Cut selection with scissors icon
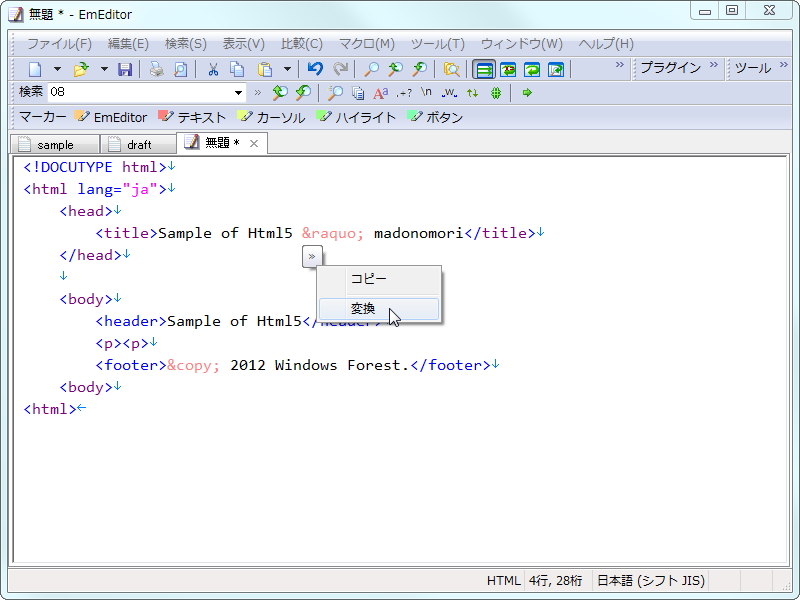 (213, 69)
